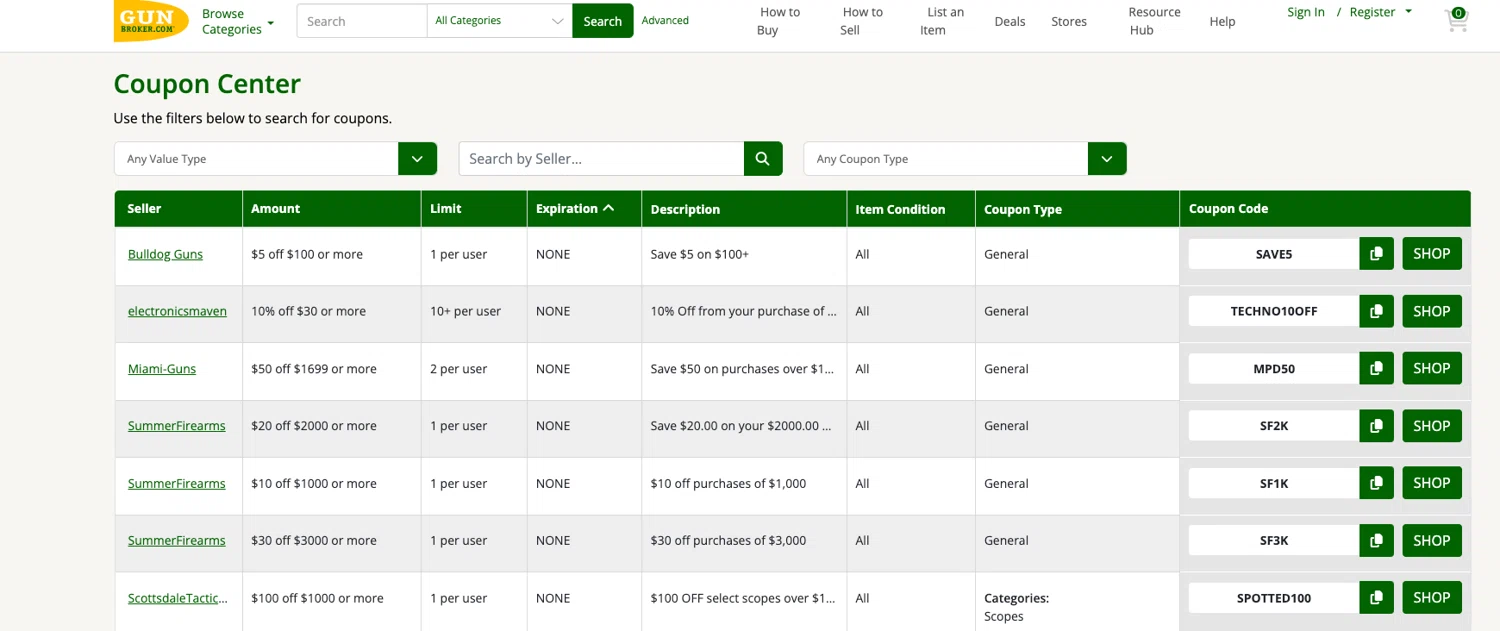The image size is (1500, 631).
Task: Open SummerFirearms link in the SF3K row
Action: pyautogui.click(x=177, y=540)
